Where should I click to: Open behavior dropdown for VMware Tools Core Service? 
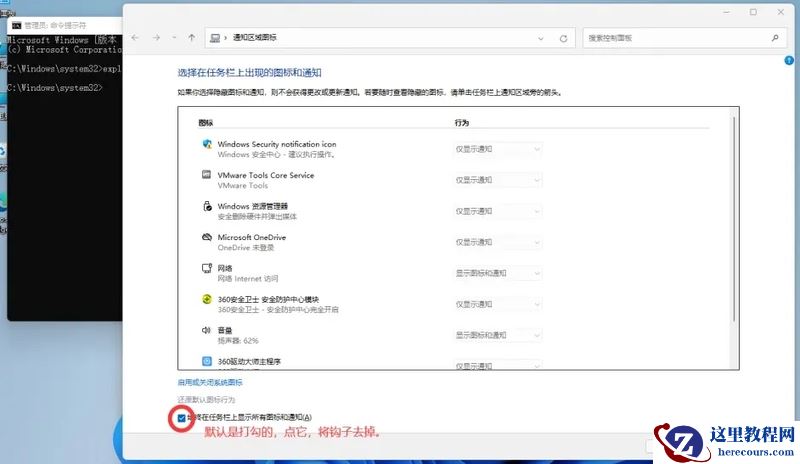(497, 180)
